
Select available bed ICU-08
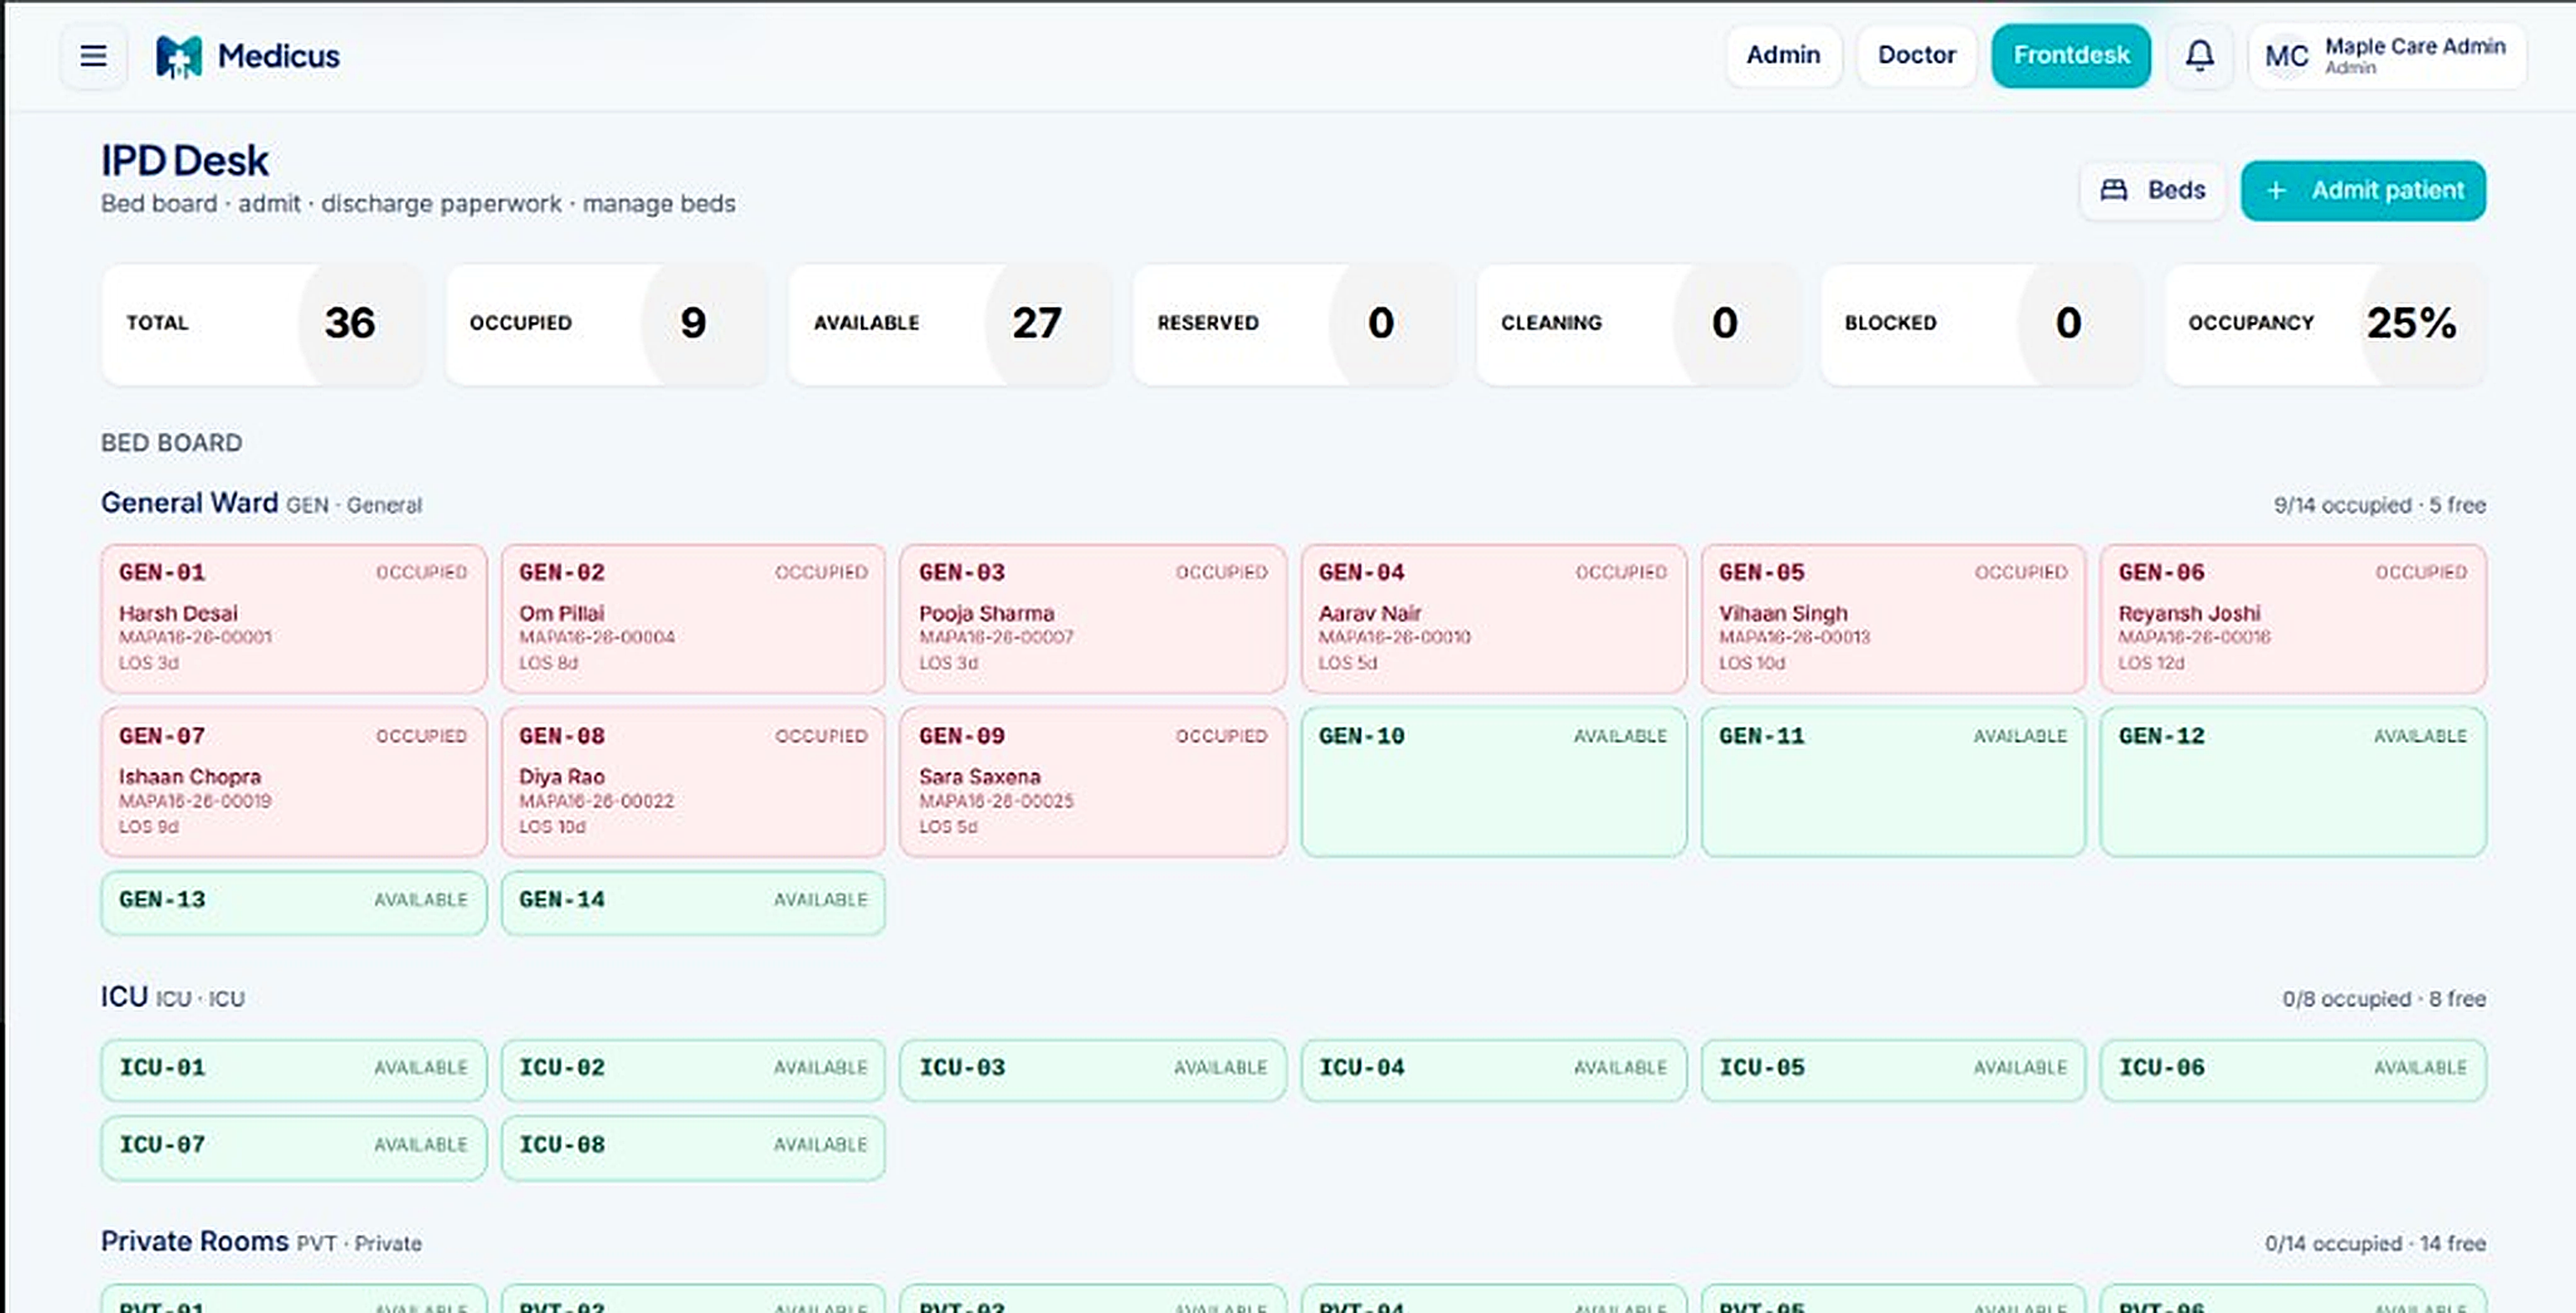click(693, 1147)
